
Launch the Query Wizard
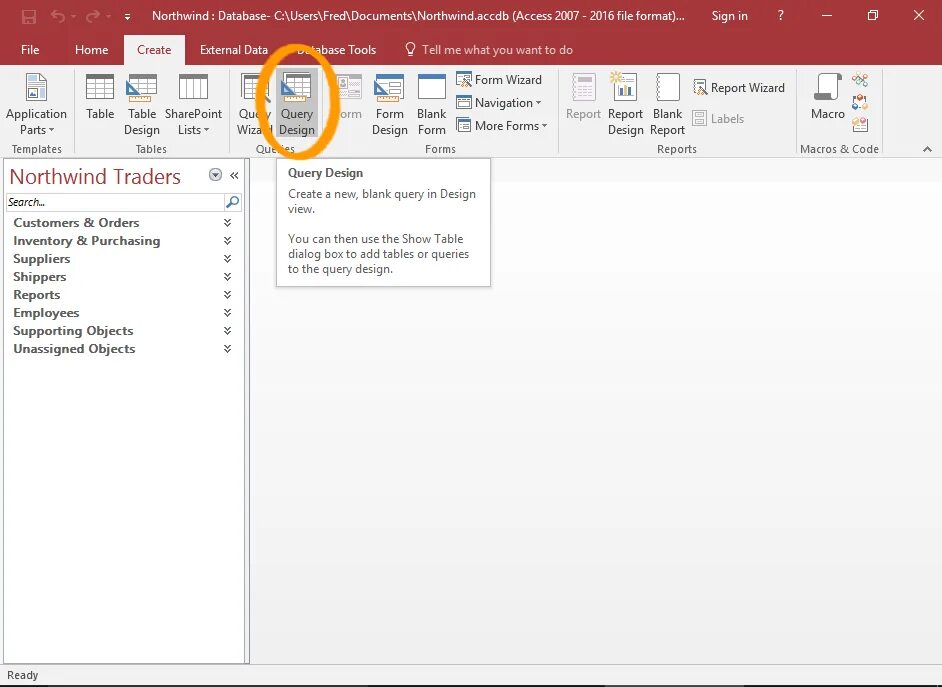click(254, 104)
